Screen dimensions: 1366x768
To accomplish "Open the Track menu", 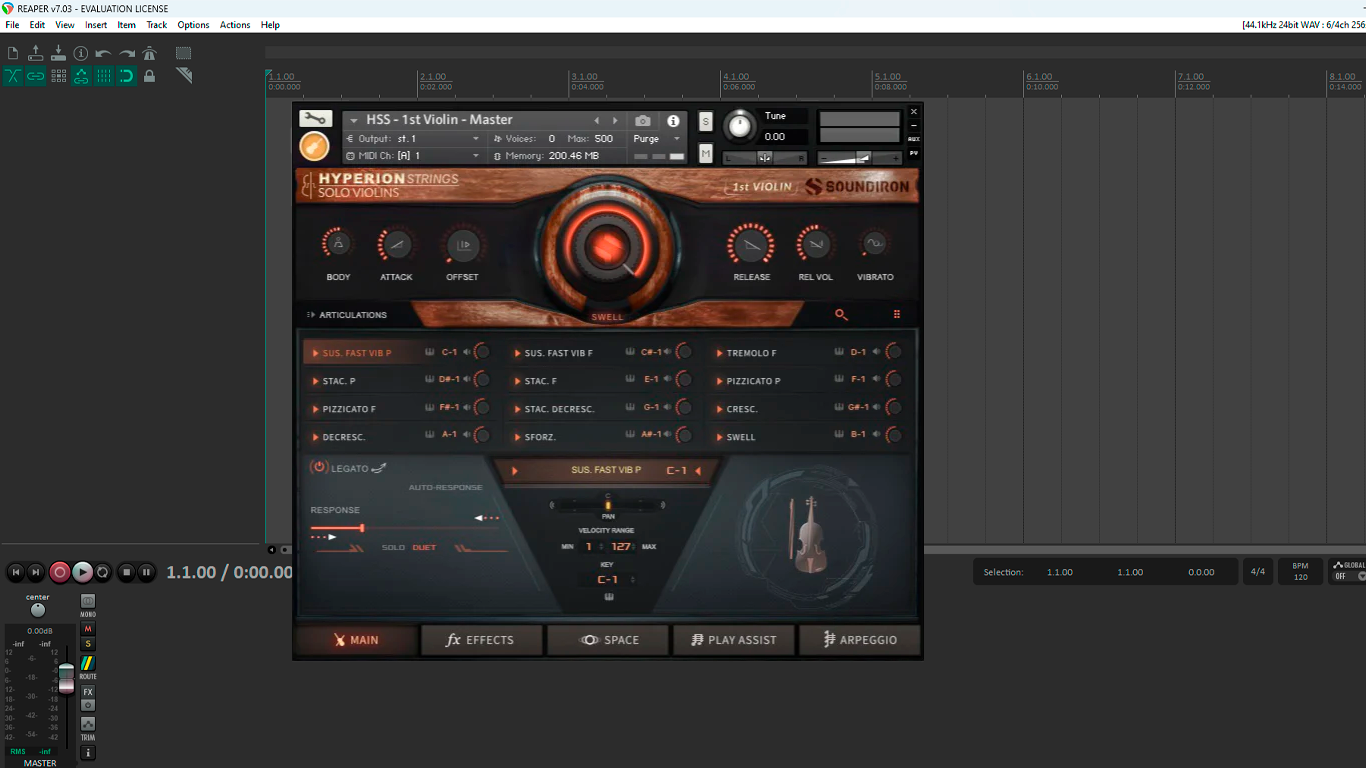I will point(157,25).
